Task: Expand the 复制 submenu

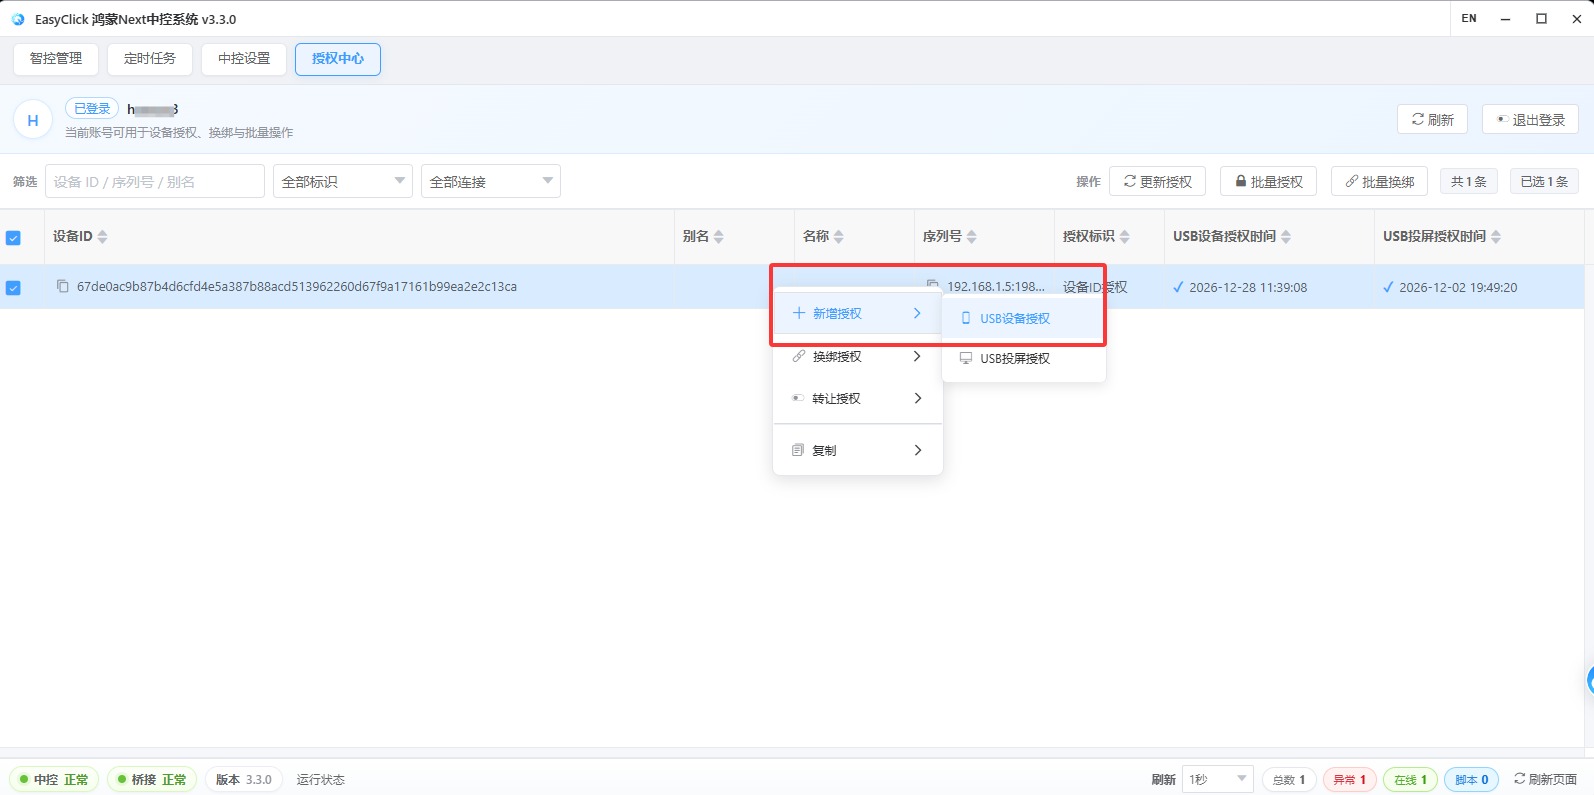Action: coord(858,450)
